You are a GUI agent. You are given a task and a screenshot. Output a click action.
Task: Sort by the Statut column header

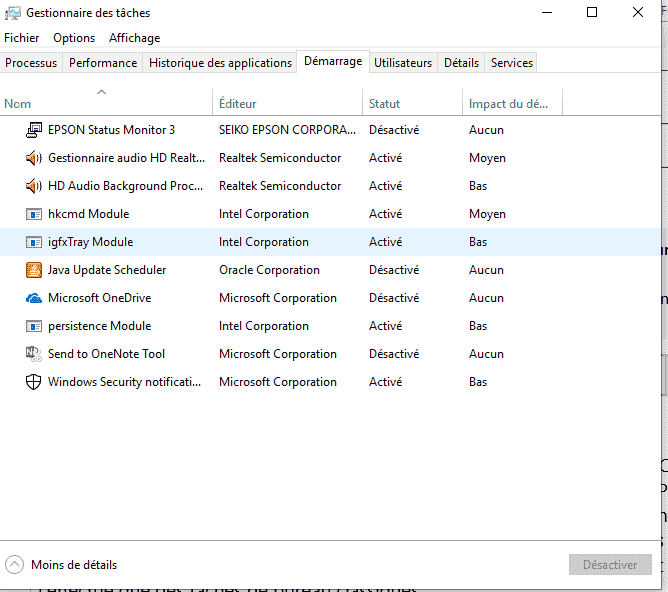point(412,102)
